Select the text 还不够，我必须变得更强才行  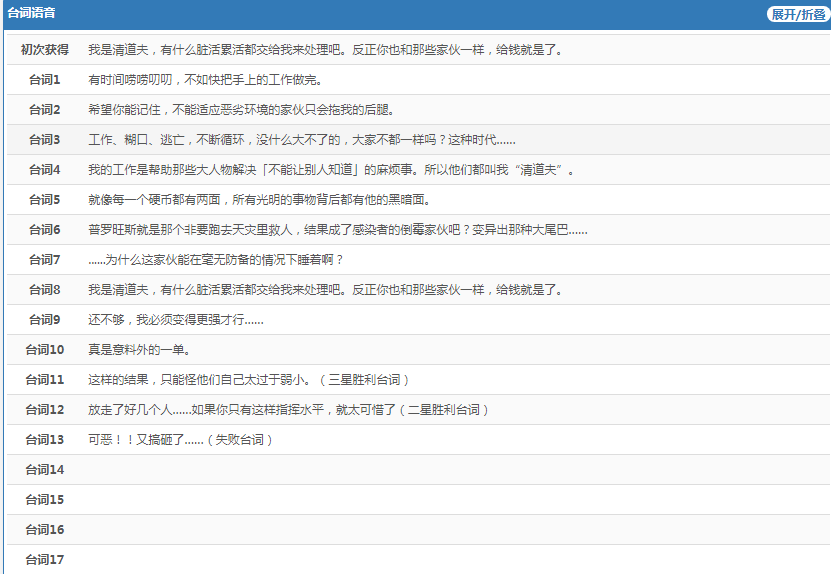(x=176, y=320)
